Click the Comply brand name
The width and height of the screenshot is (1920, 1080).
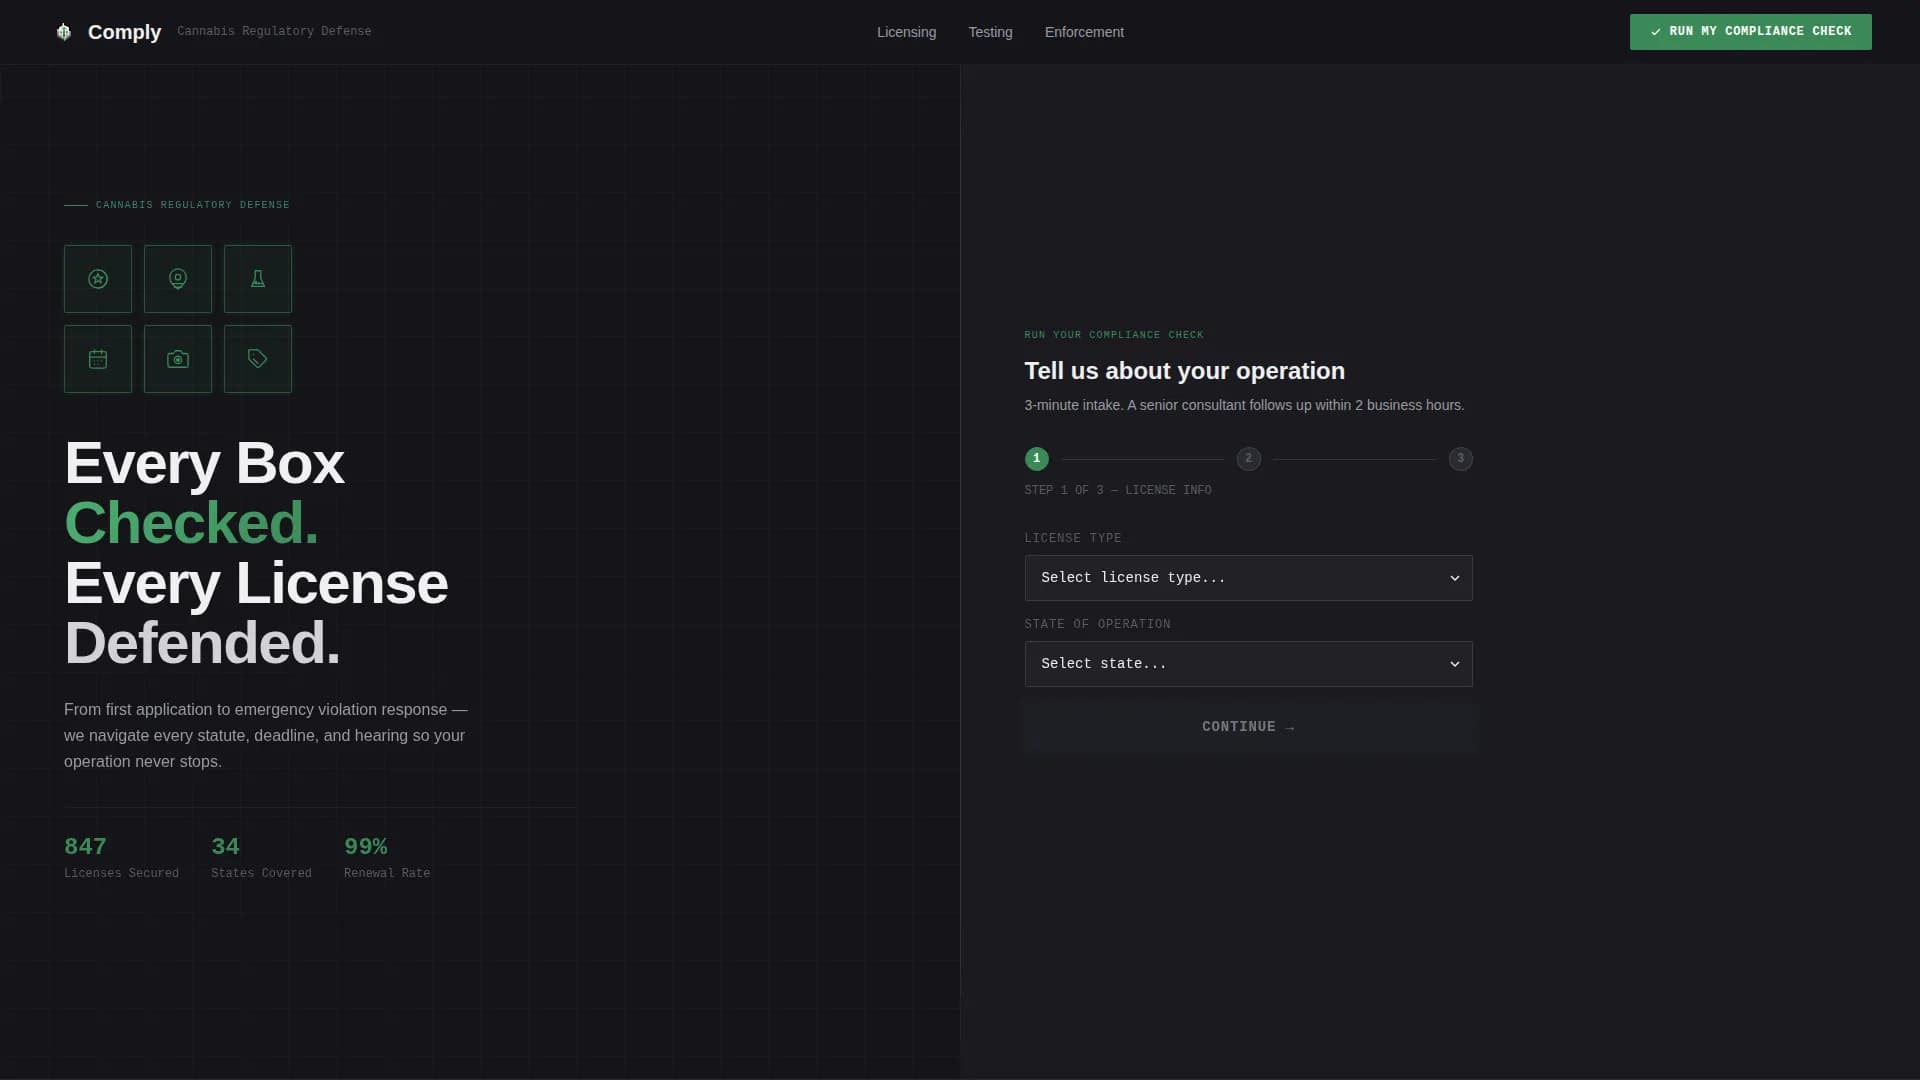[x=124, y=32]
